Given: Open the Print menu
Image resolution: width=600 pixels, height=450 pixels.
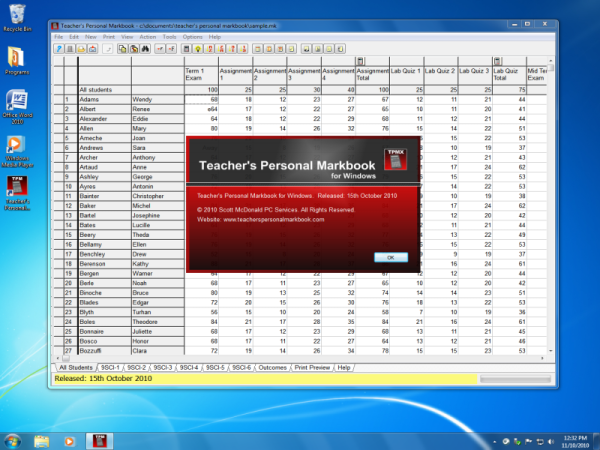Looking at the screenshot, I should pos(109,37).
